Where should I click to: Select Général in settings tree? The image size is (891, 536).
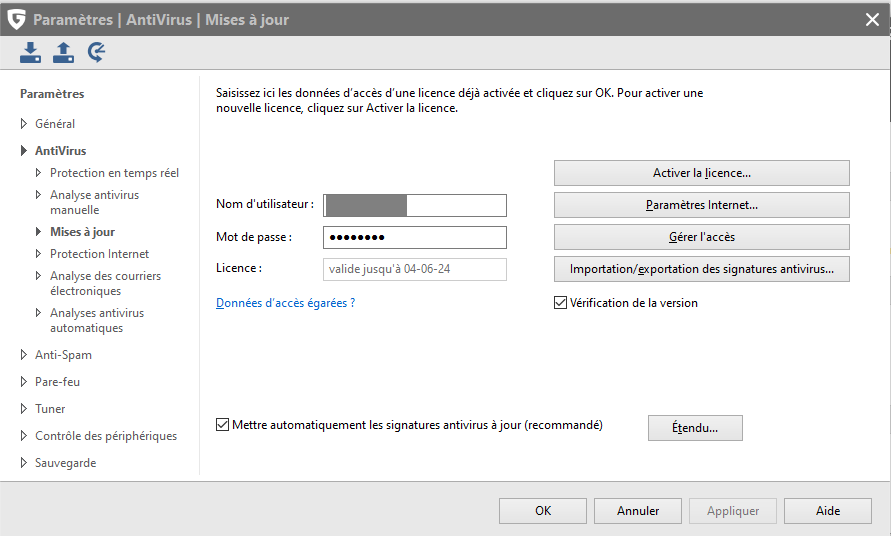(55, 124)
